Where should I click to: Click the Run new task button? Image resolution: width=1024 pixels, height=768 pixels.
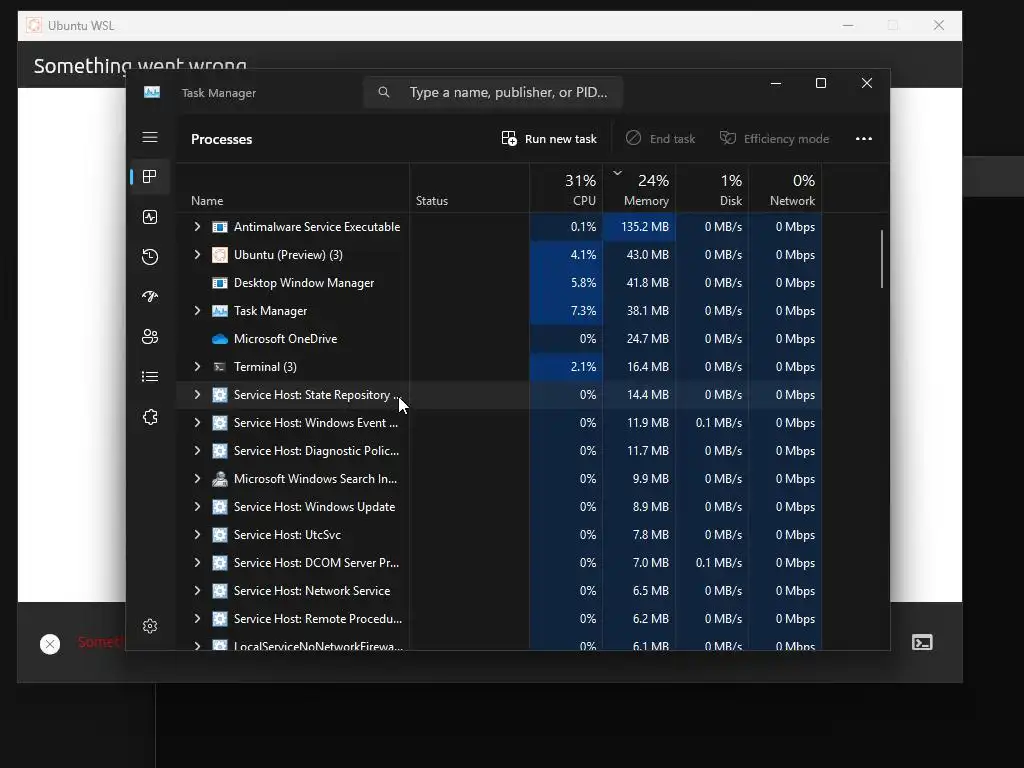pos(549,138)
